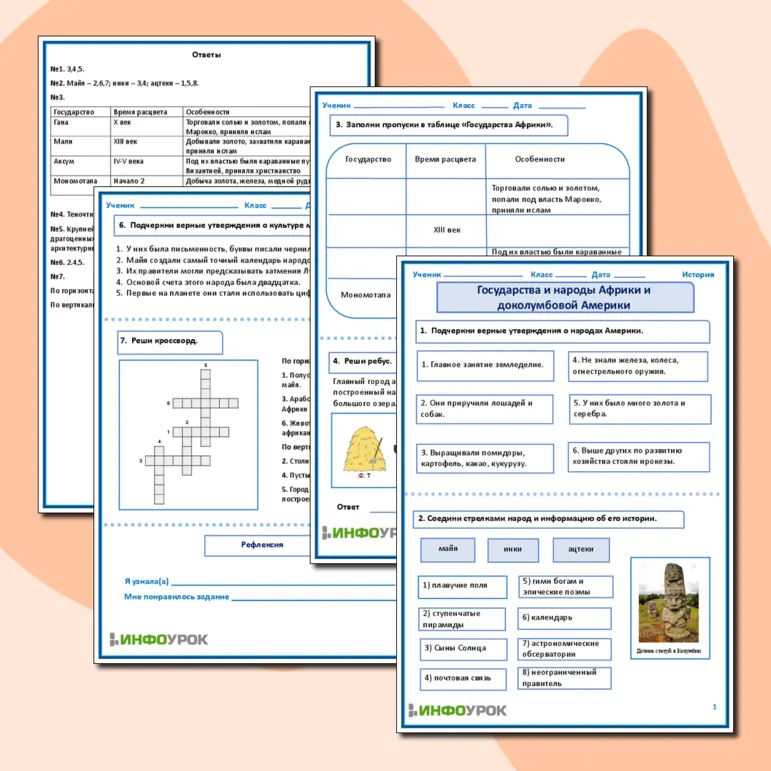The image size is (771, 771).
Task: Select item '5) гимн богам и эпические поэмы'
Action: click(x=565, y=587)
